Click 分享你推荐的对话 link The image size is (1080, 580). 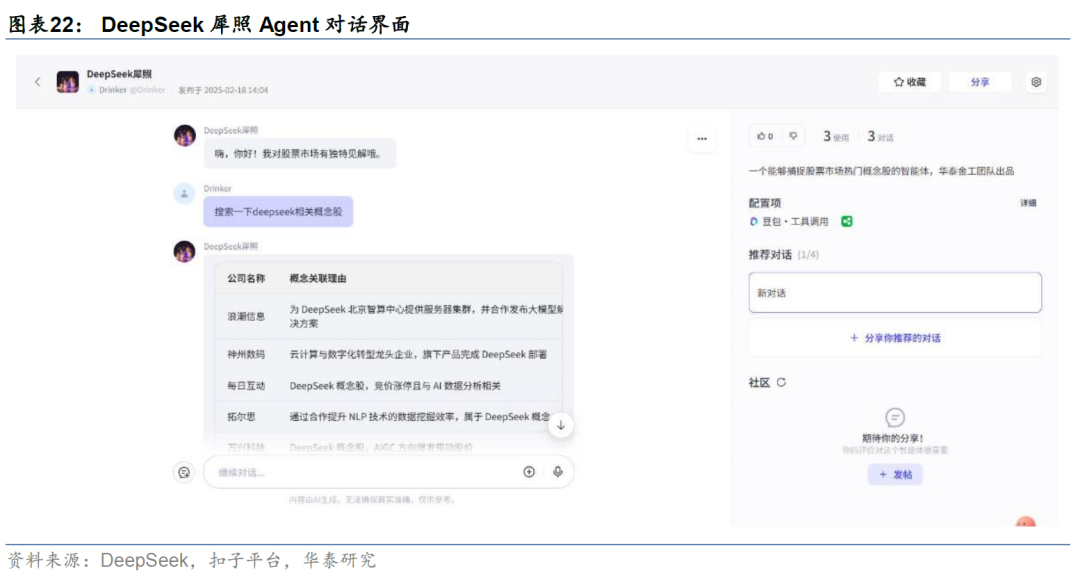coord(895,338)
